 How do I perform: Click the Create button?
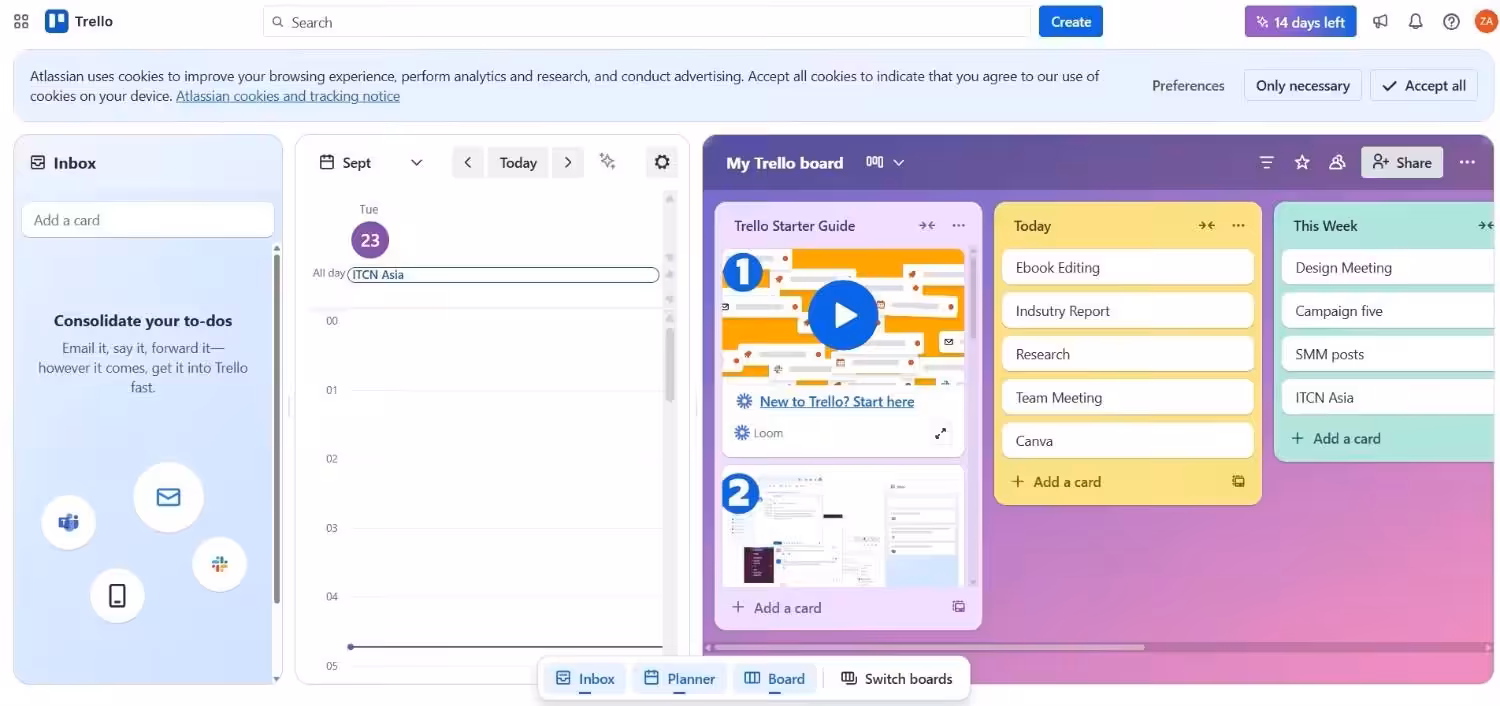click(1070, 21)
